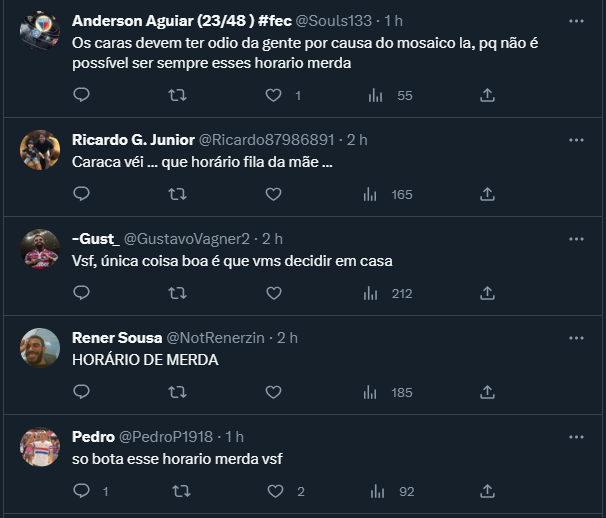Reply to Pedro's tweet
Image resolution: width=606 pixels, height=518 pixels.
pyautogui.click(x=82, y=491)
